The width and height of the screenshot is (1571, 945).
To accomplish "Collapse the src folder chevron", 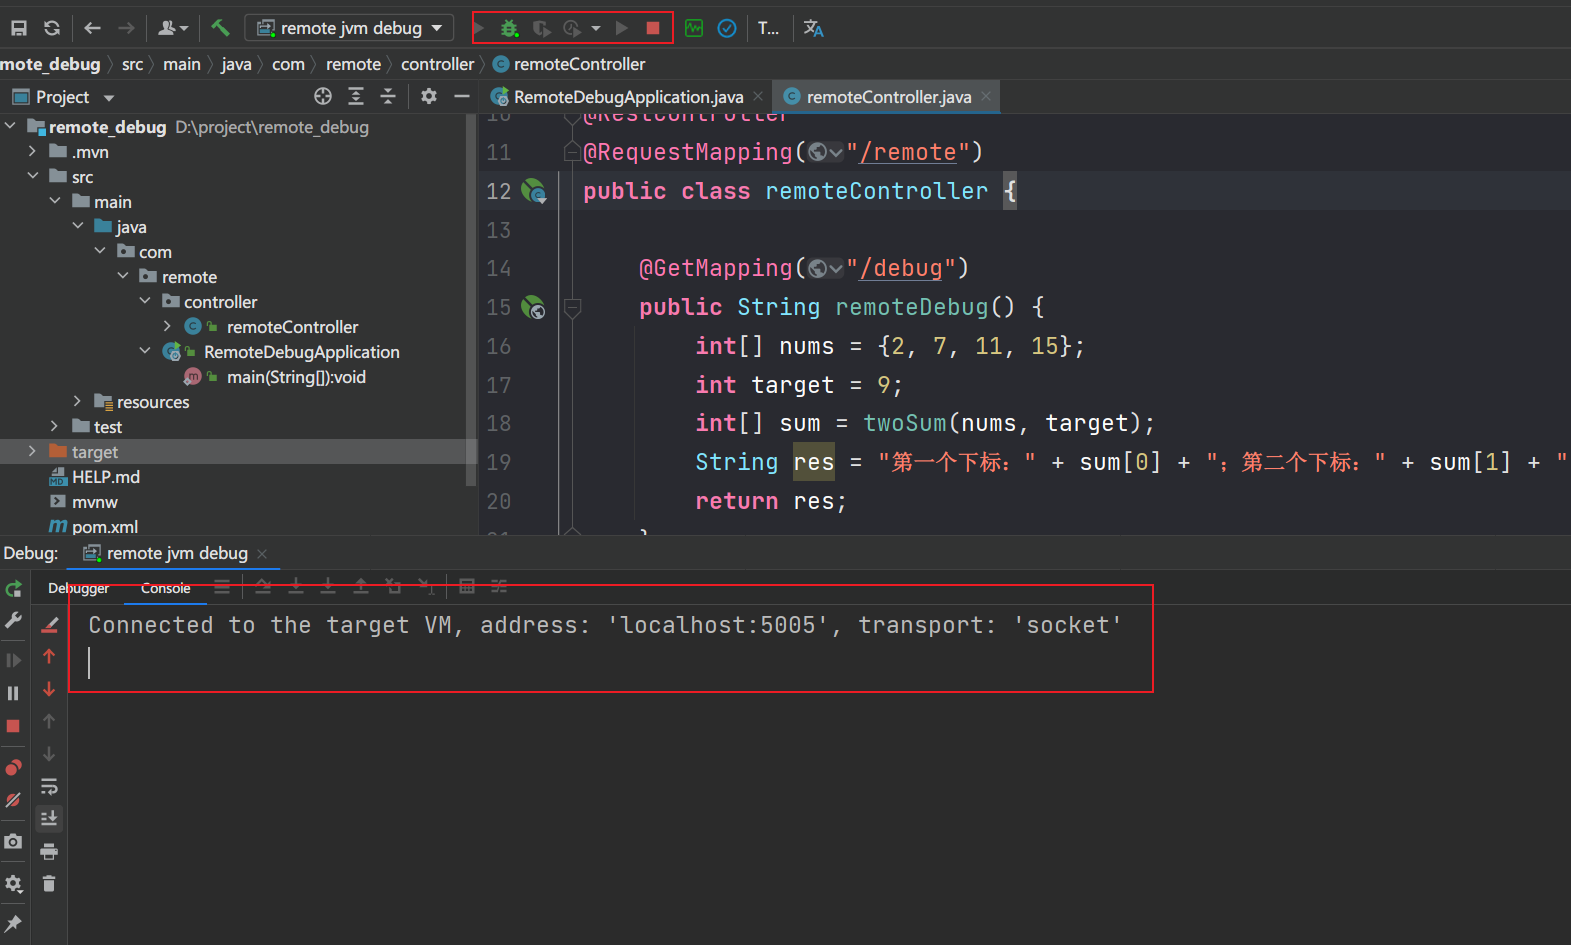I will click(33, 176).
